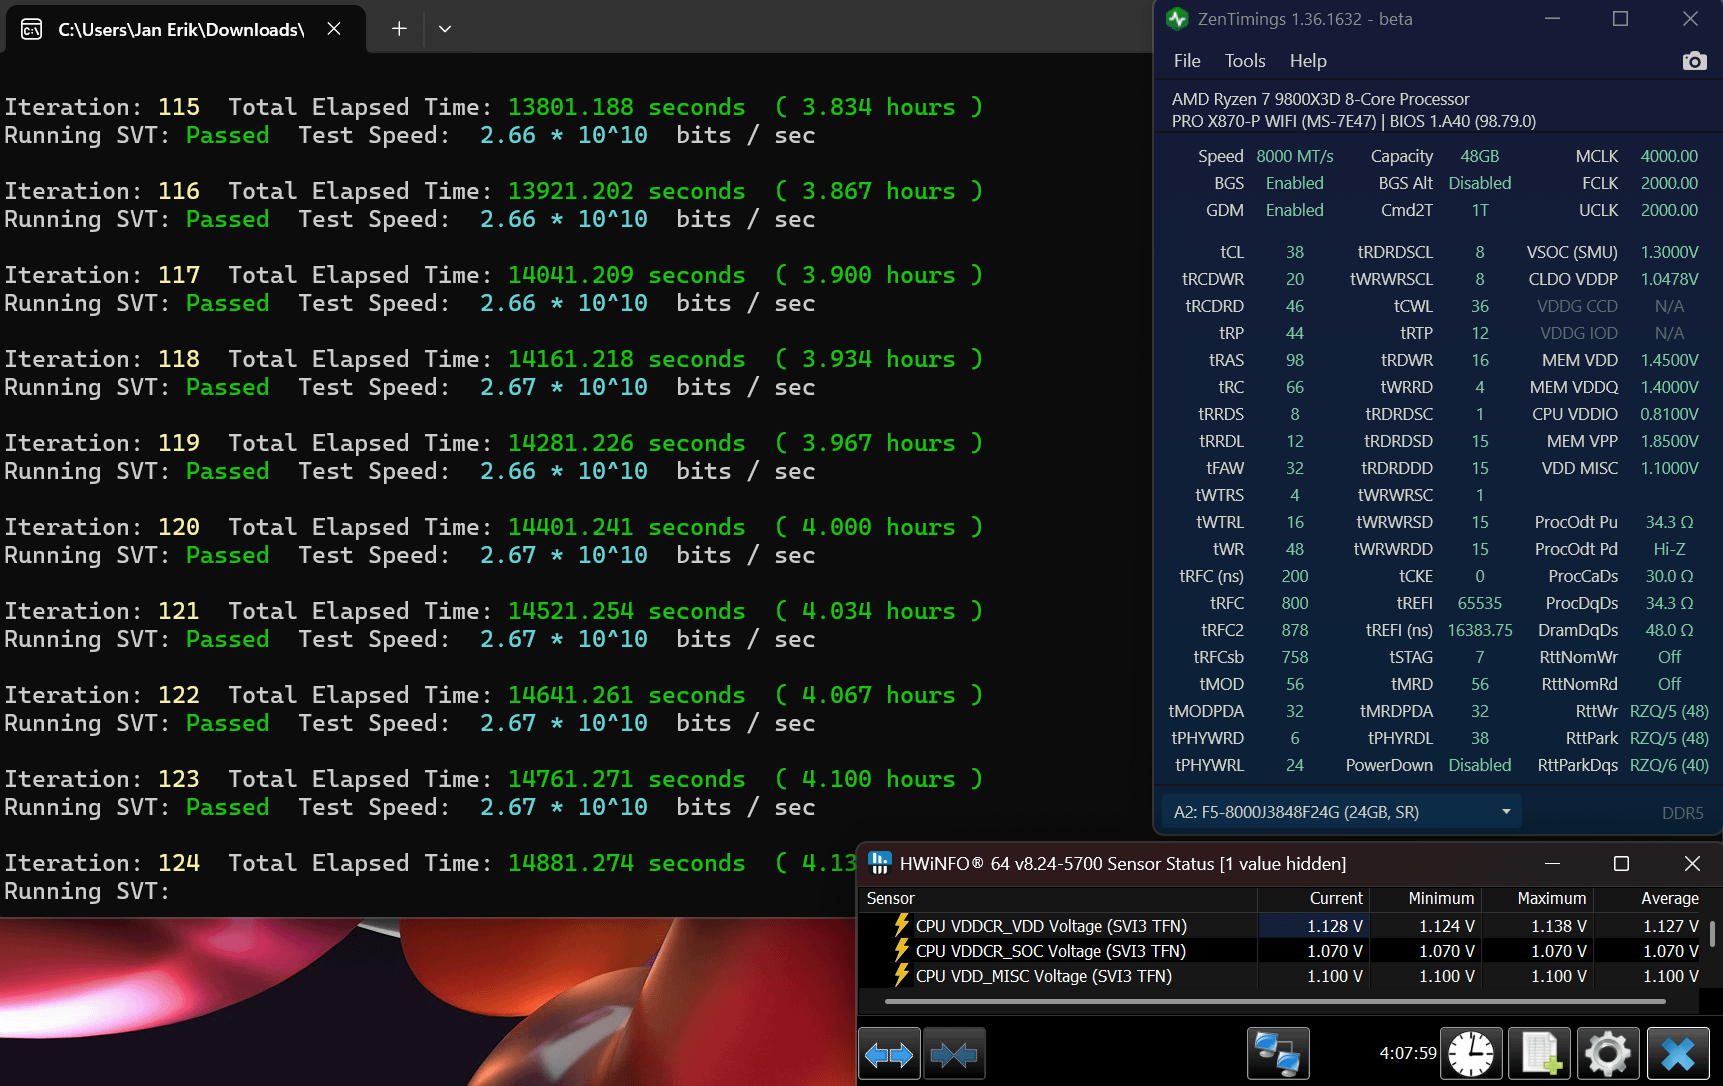Click lightning icon beside CPU VDDCR_SOC Voltage
The image size is (1723, 1086).
[x=901, y=951]
